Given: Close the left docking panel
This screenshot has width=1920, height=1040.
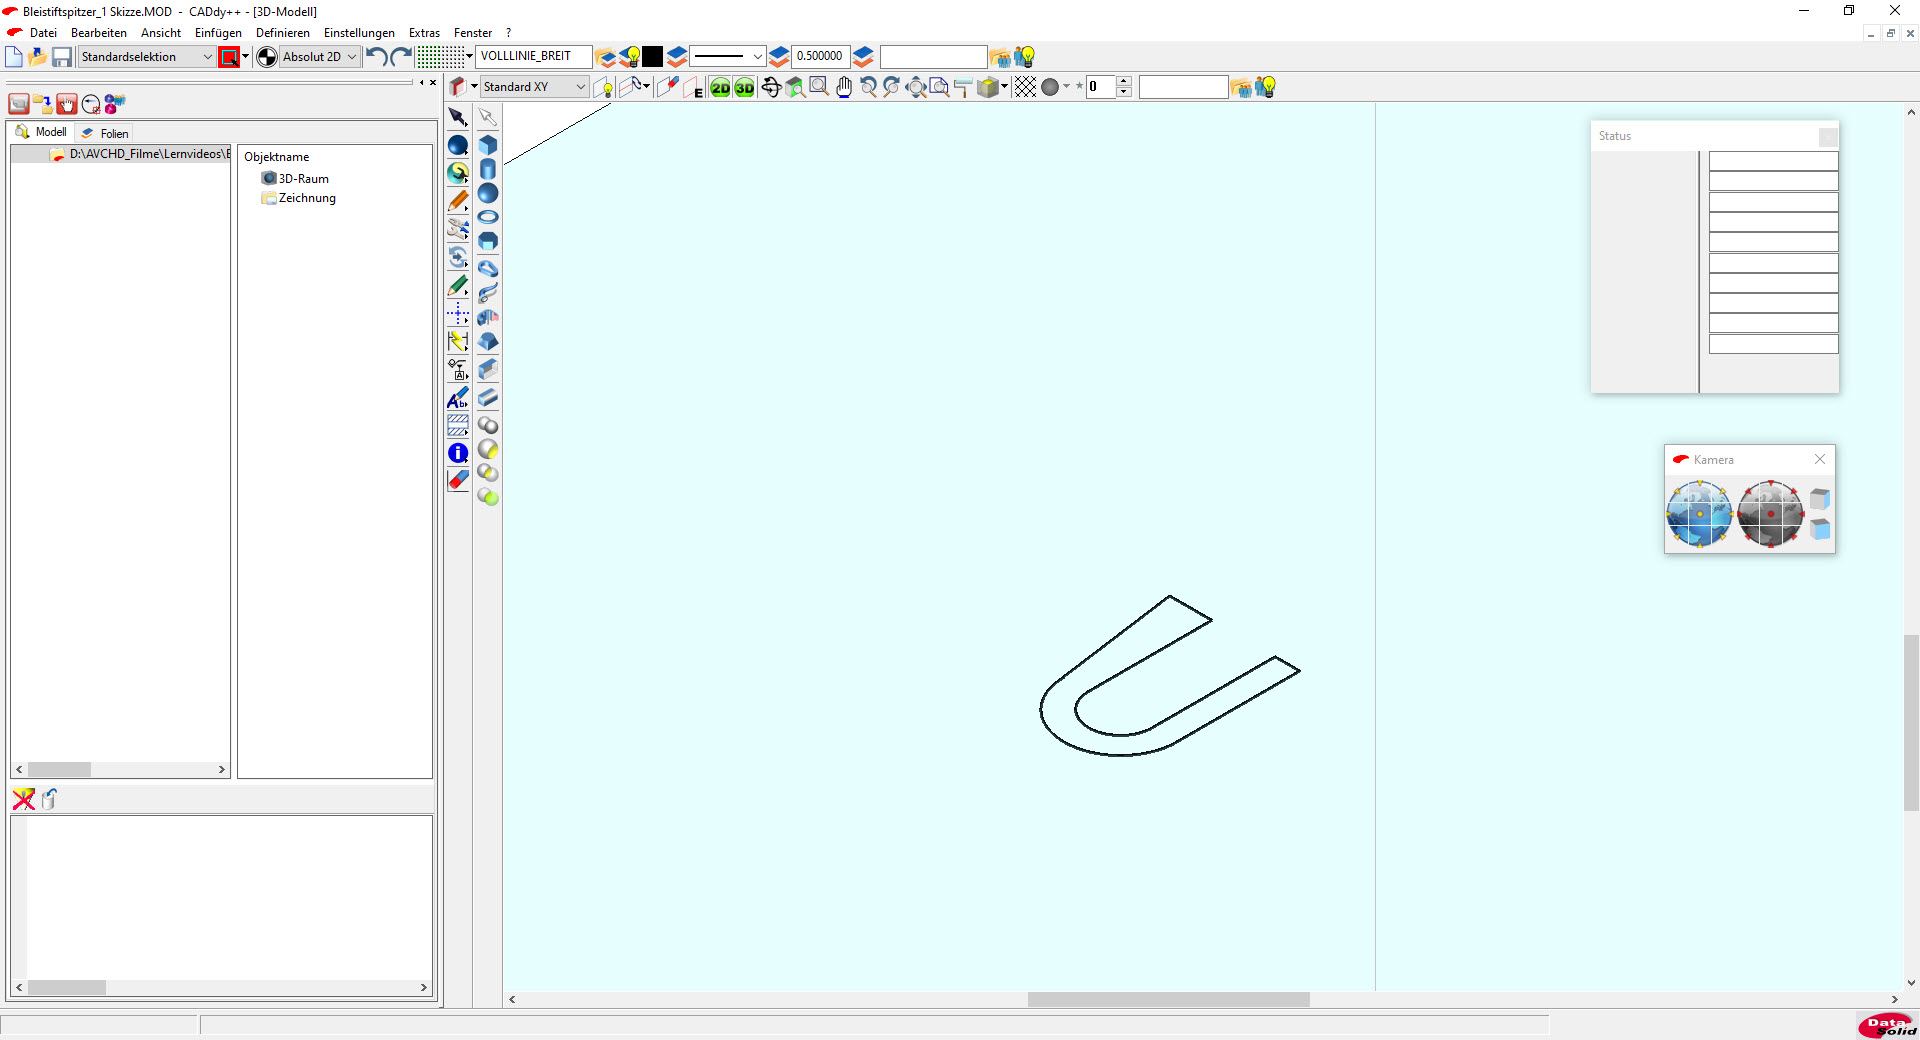Looking at the screenshot, I should 433,83.
